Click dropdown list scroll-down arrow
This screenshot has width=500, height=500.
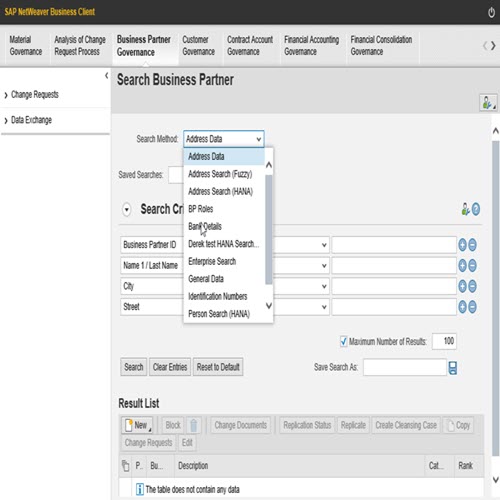point(269,306)
